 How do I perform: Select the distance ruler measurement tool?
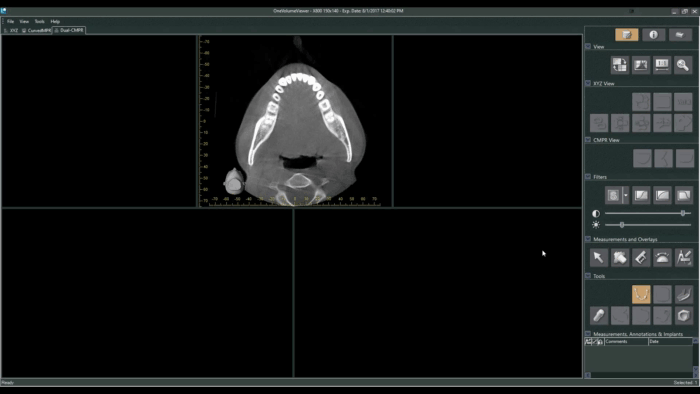pyautogui.click(x=641, y=257)
